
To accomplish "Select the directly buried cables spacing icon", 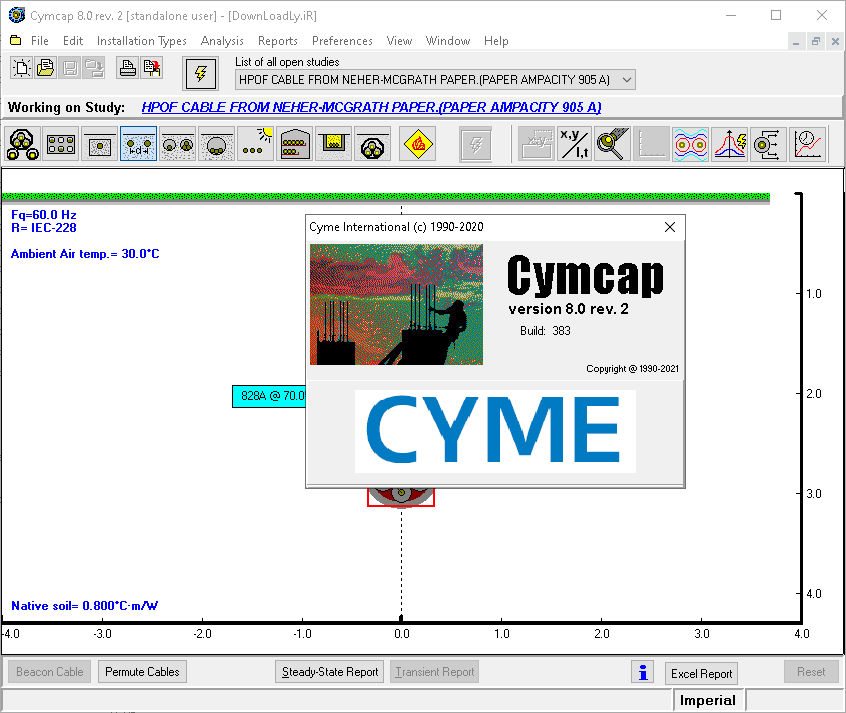I will (139, 144).
